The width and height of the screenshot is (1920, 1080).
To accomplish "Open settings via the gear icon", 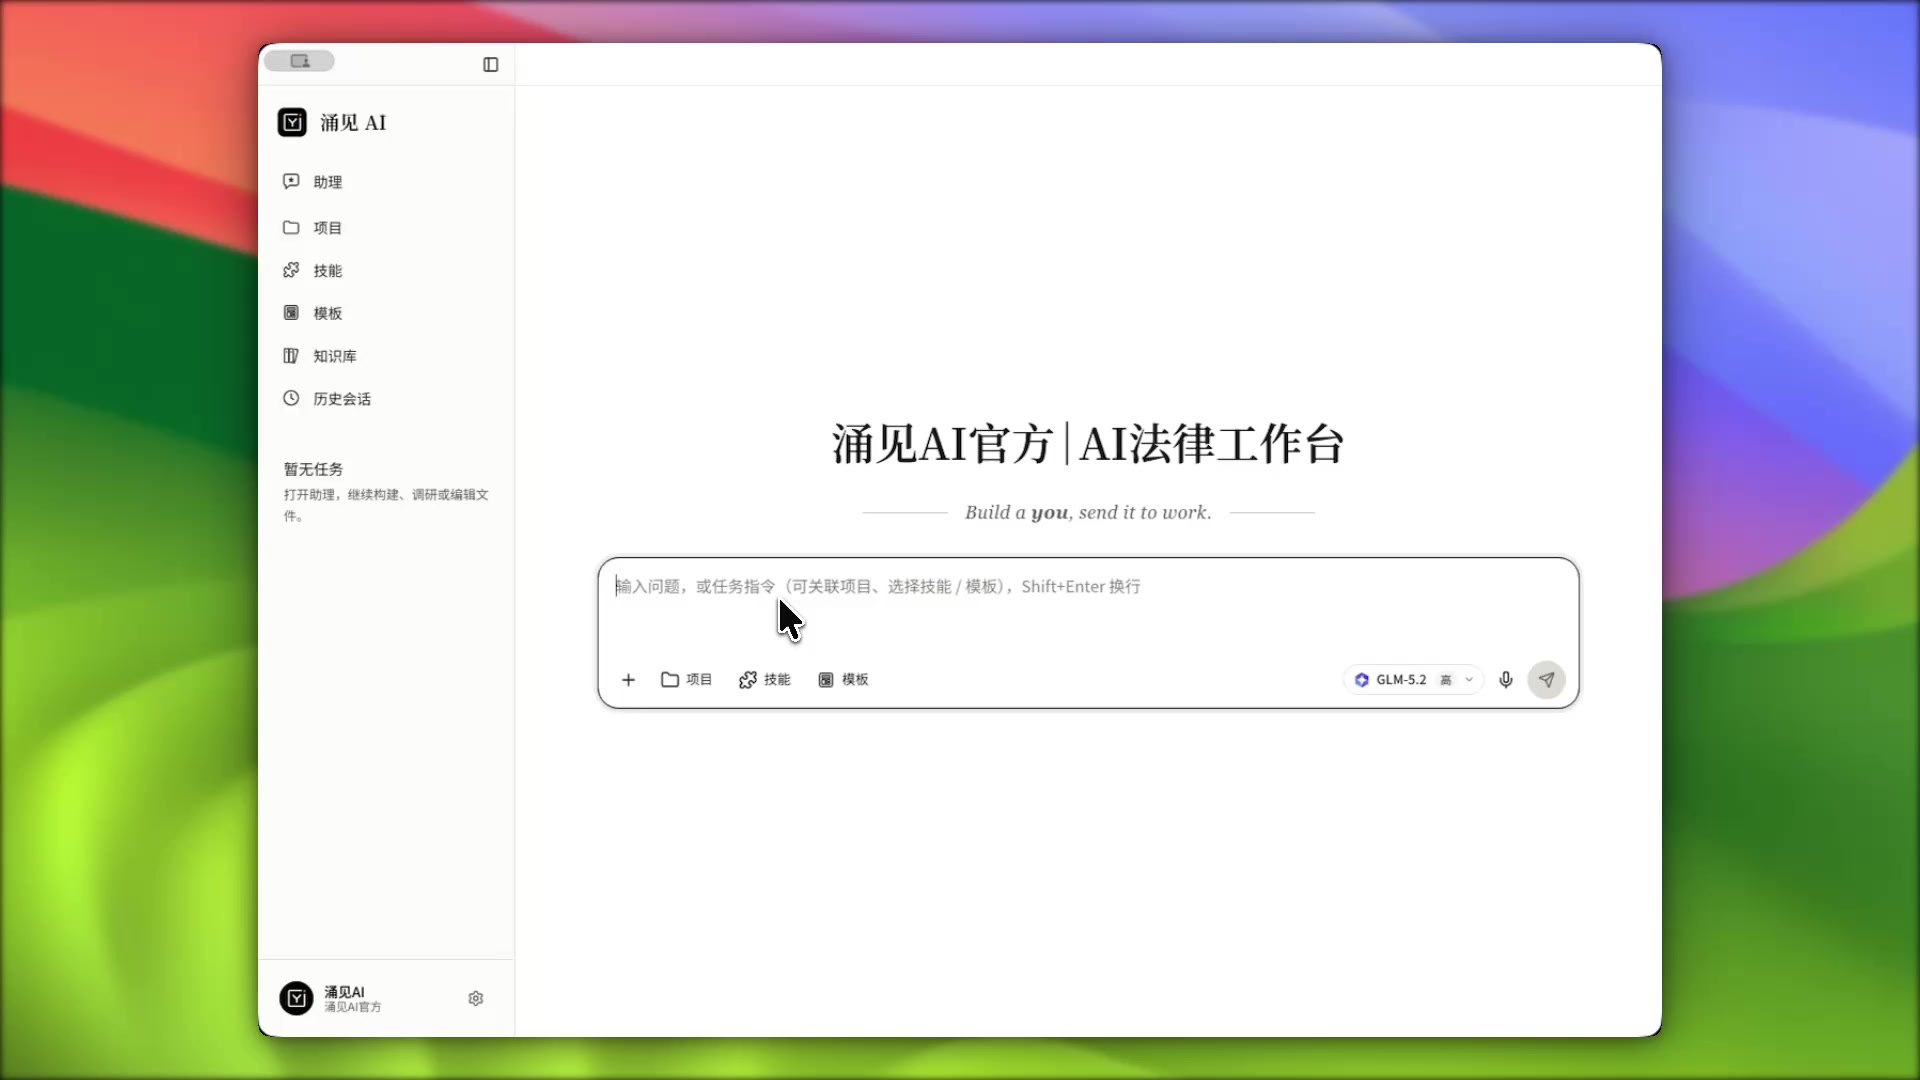I will (x=476, y=999).
